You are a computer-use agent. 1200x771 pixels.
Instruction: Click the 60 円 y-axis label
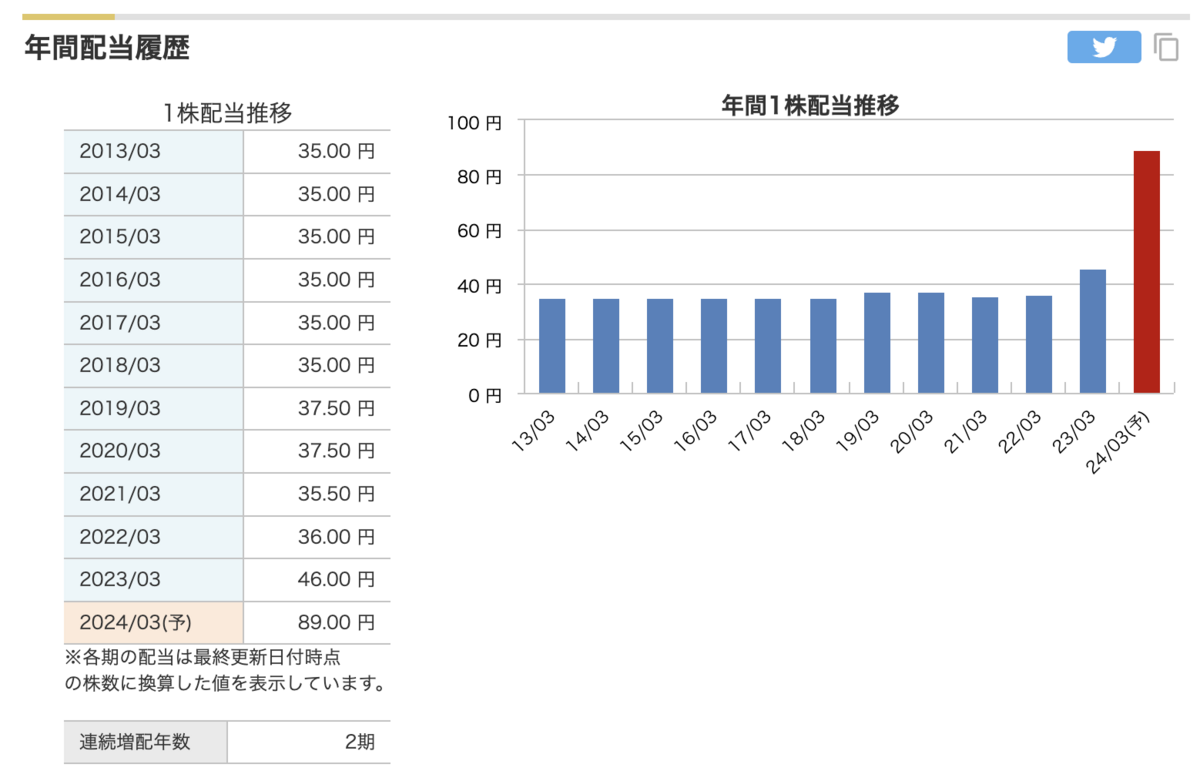click(x=481, y=231)
